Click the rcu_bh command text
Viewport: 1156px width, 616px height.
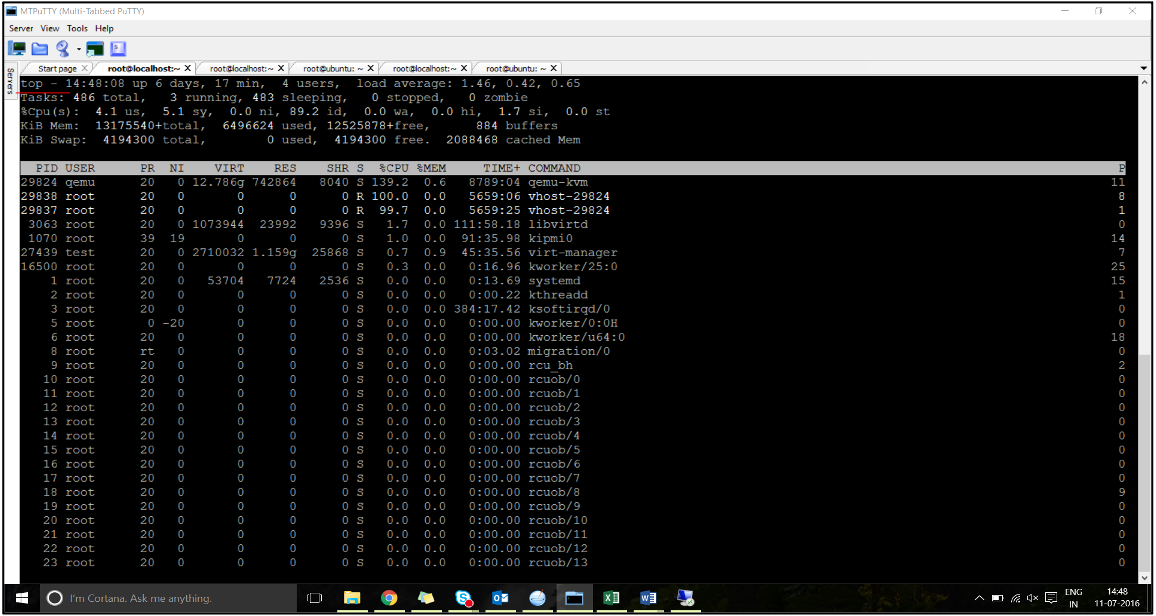tap(550, 365)
